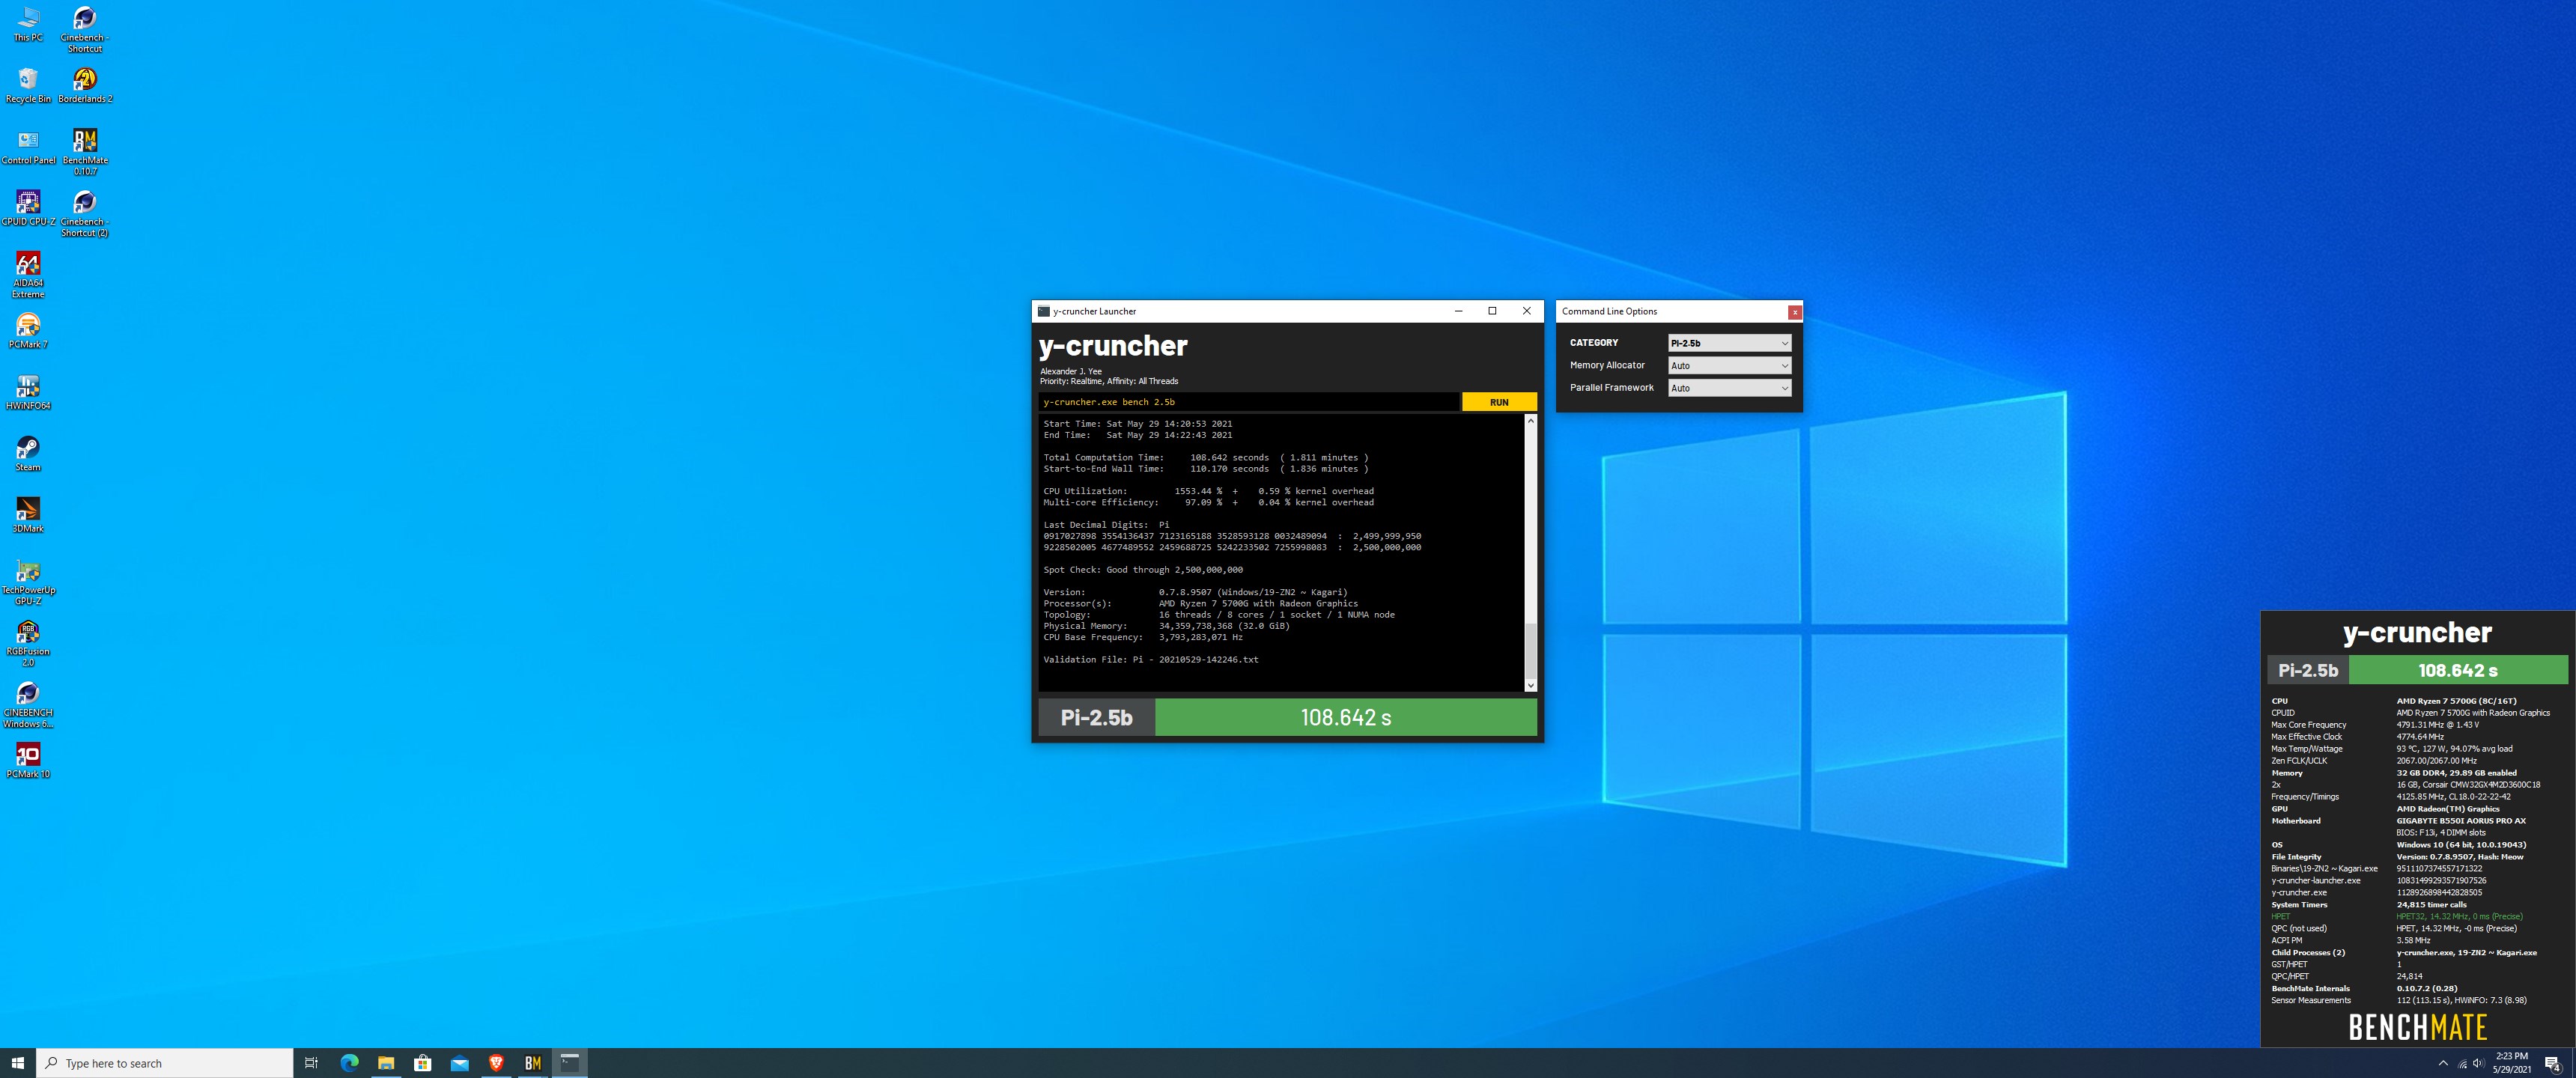Click the Motherboard row in BenchMate overlay
Viewport: 2576px width, 1078px height.
click(2417, 821)
